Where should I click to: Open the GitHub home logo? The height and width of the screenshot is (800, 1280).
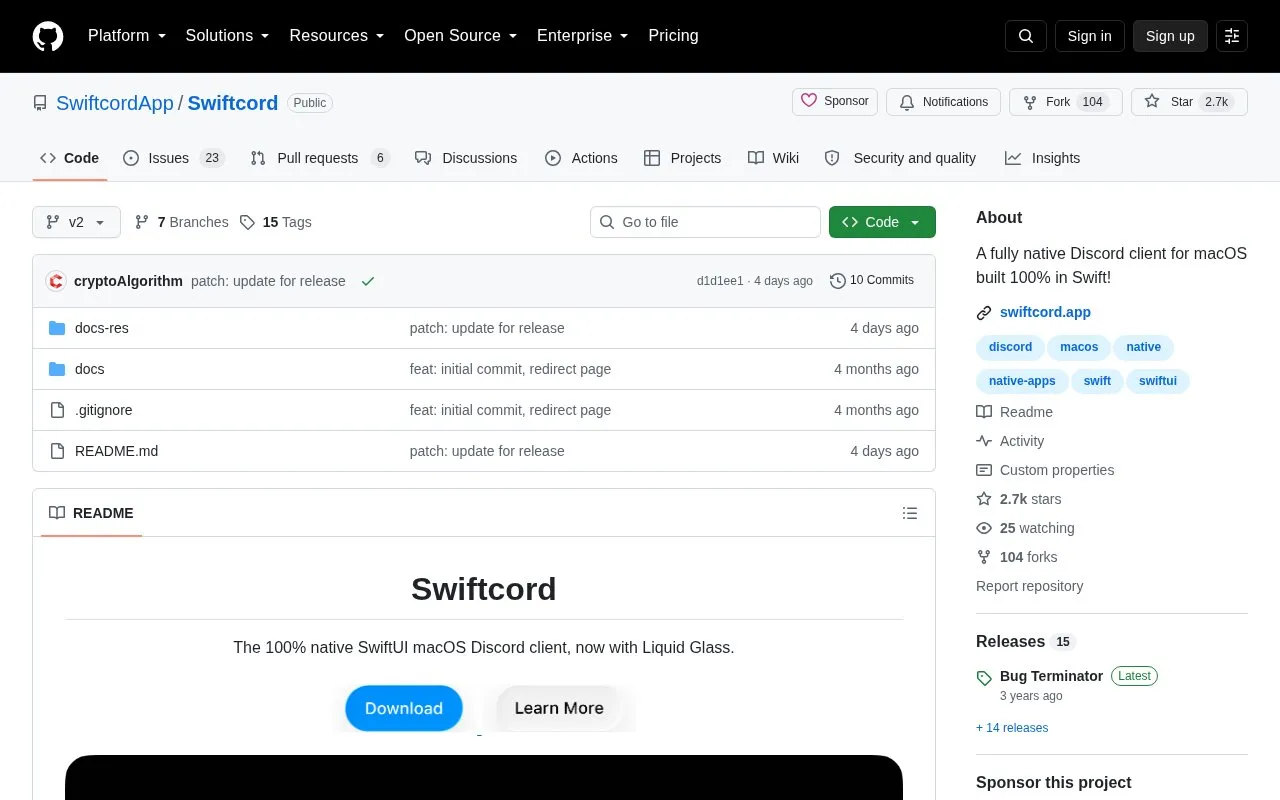[48, 36]
